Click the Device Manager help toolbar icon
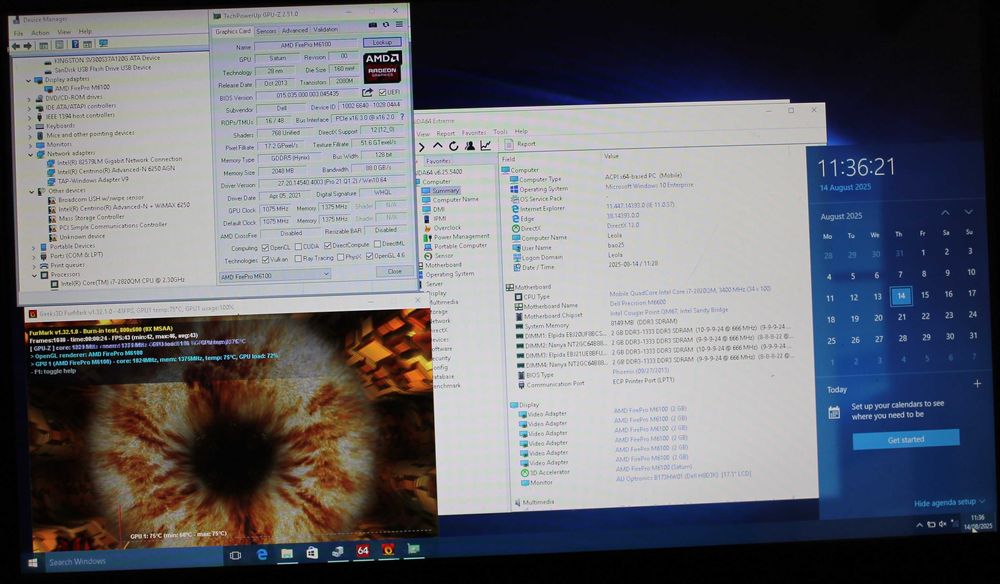Screen dimensions: 1000x584 (x=75, y=45)
